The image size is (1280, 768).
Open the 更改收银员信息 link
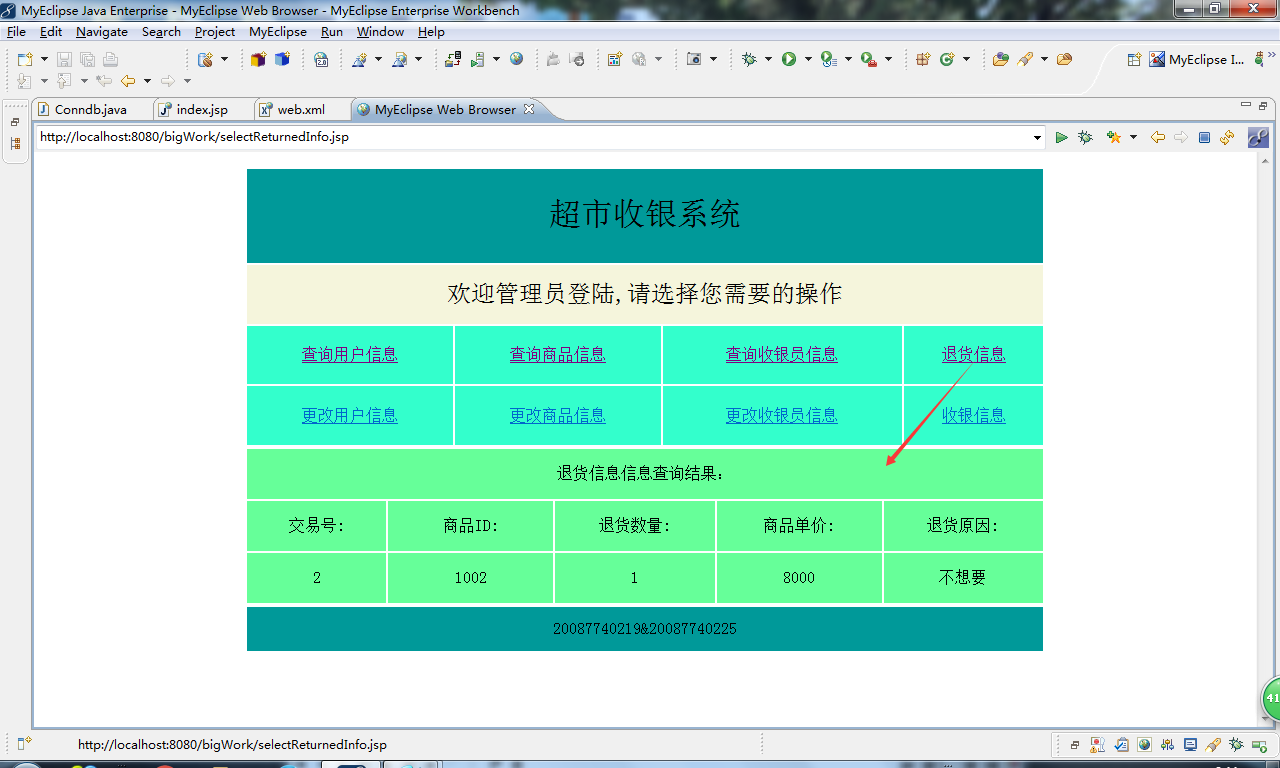[782, 415]
